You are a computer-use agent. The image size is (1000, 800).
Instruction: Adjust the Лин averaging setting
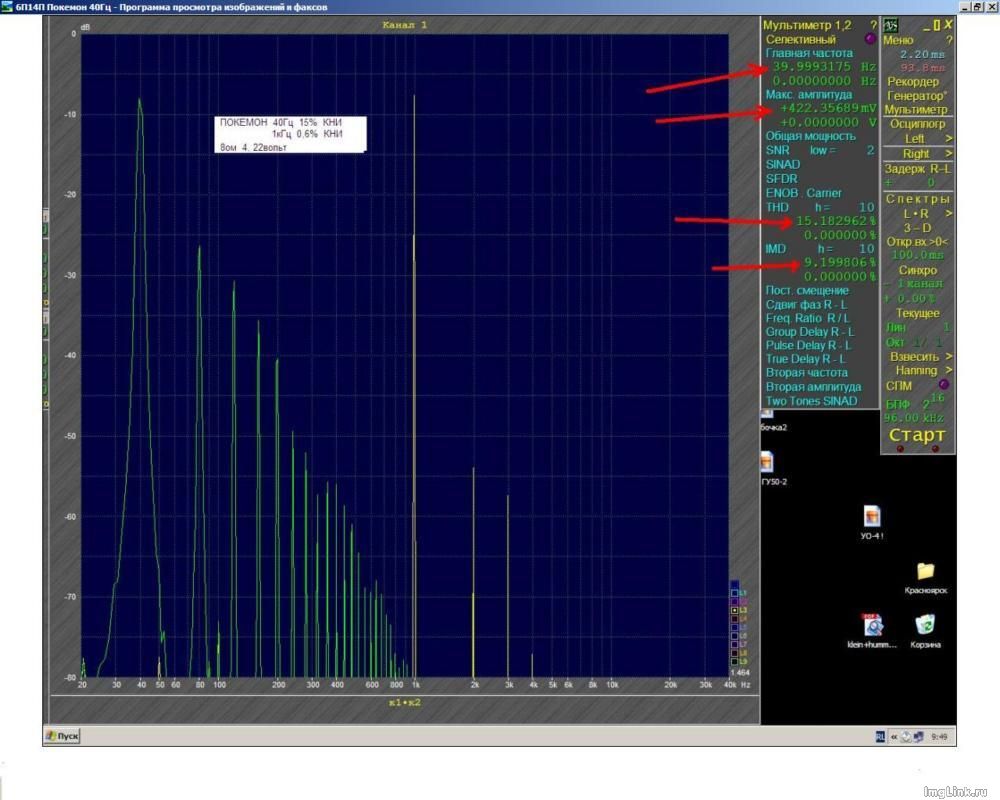[917, 327]
